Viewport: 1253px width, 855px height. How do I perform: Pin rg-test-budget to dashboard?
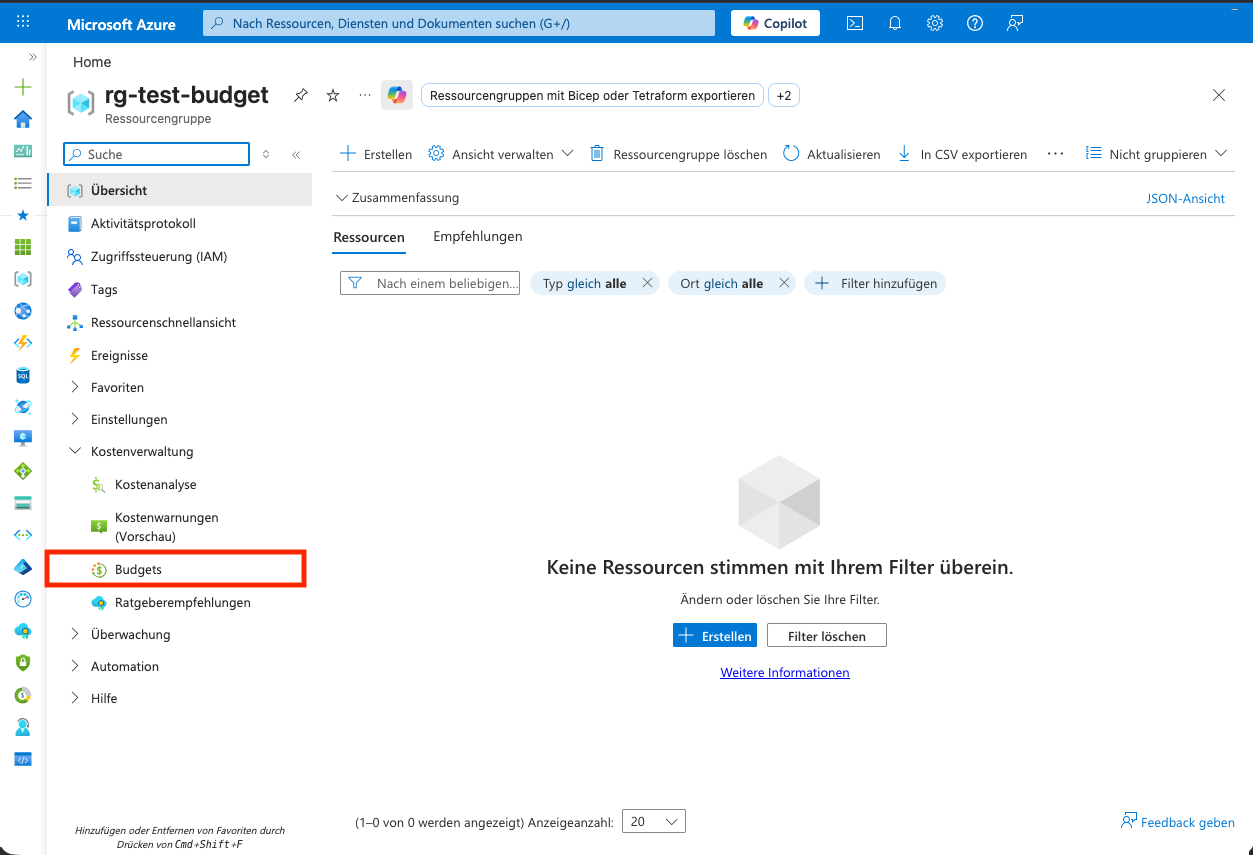click(300, 95)
